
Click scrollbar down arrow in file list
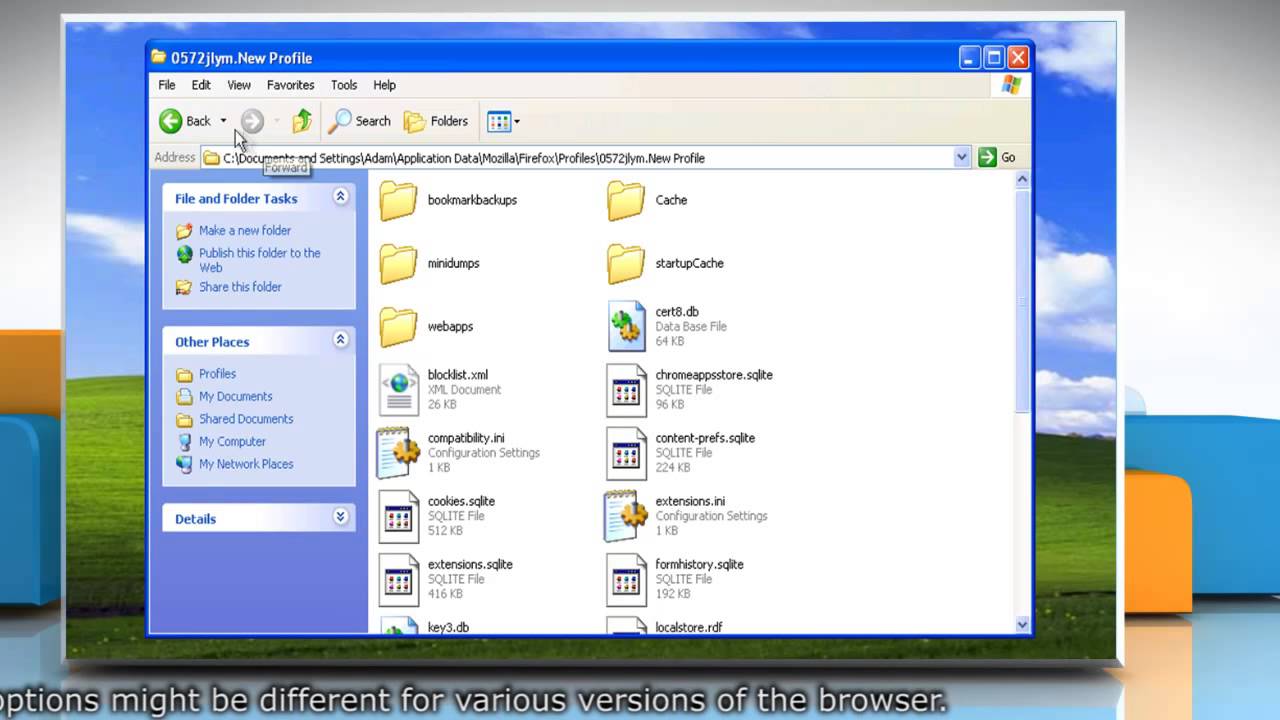[x=1022, y=625]
